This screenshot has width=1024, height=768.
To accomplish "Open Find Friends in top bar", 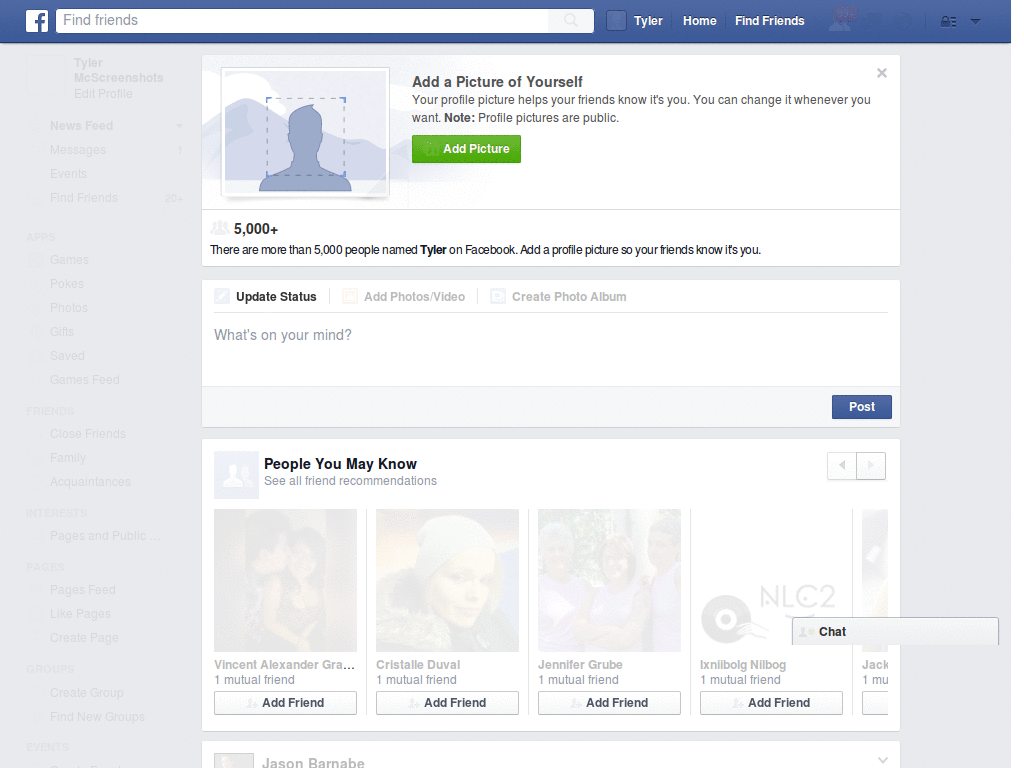I will point(769,21).
